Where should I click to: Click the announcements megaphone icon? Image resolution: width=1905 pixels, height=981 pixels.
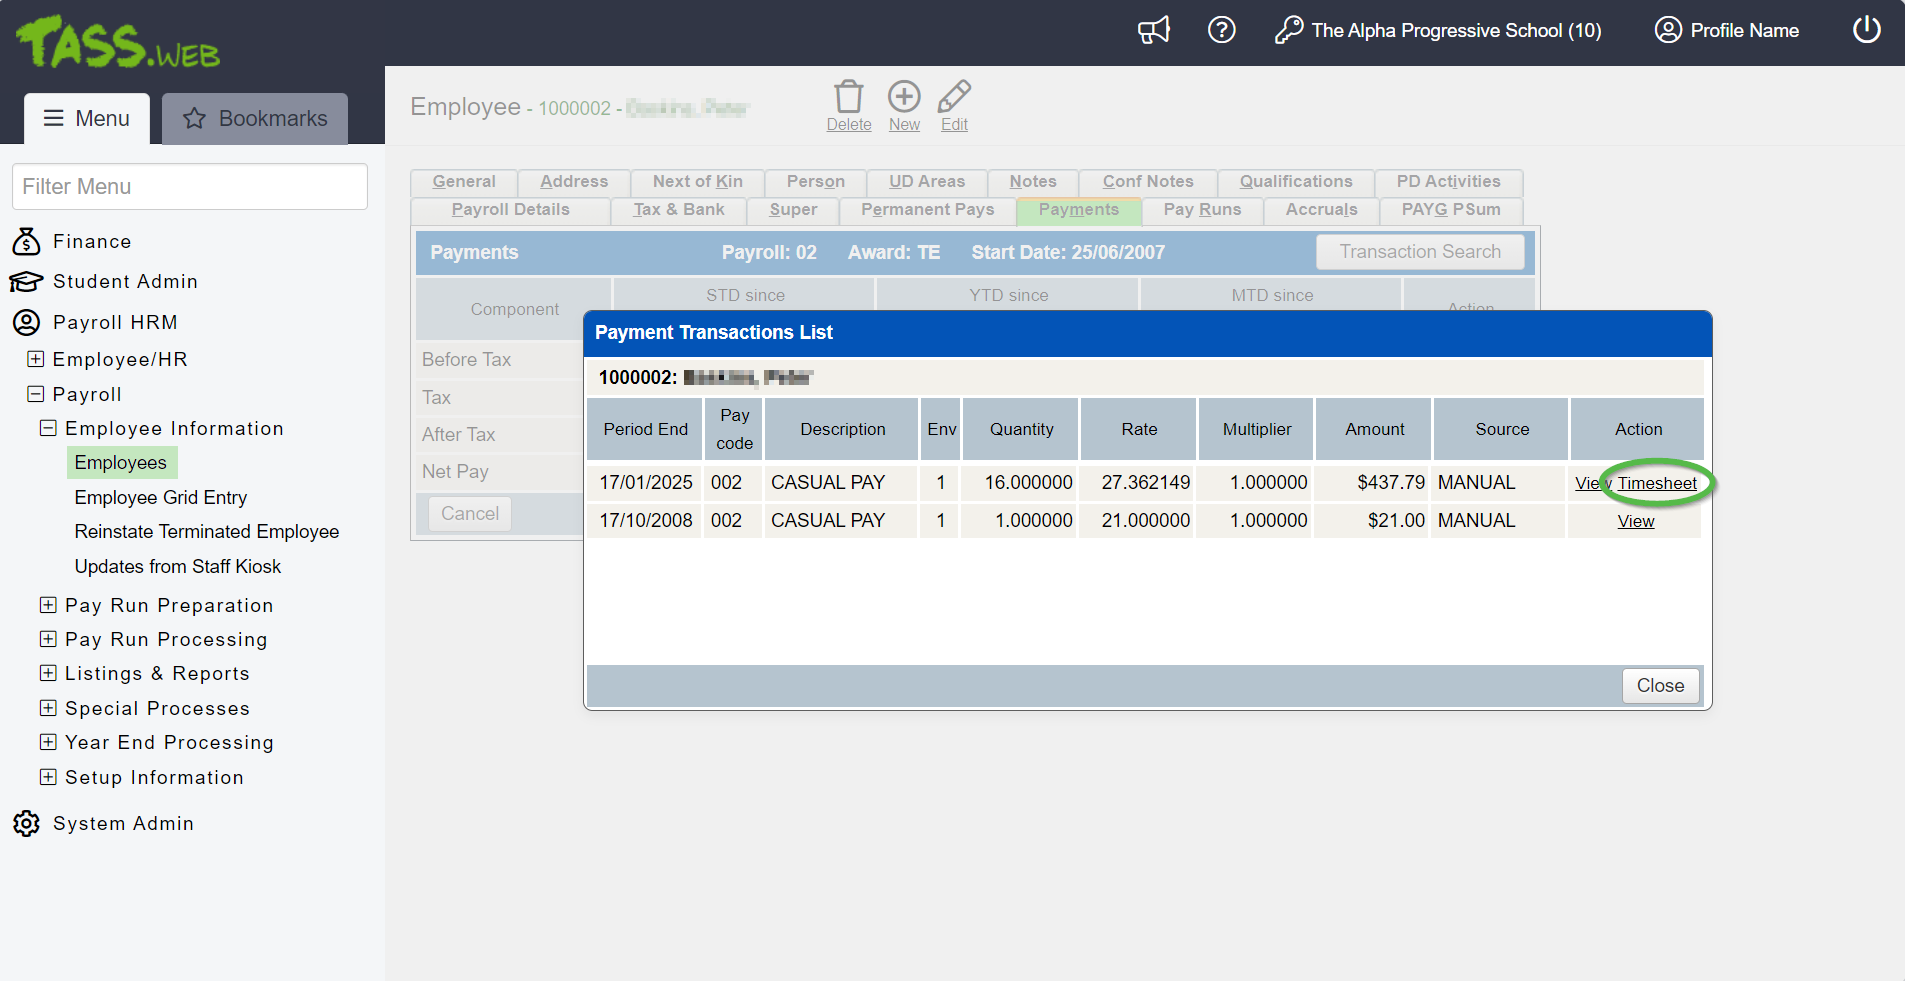[x=1153, y=30]
